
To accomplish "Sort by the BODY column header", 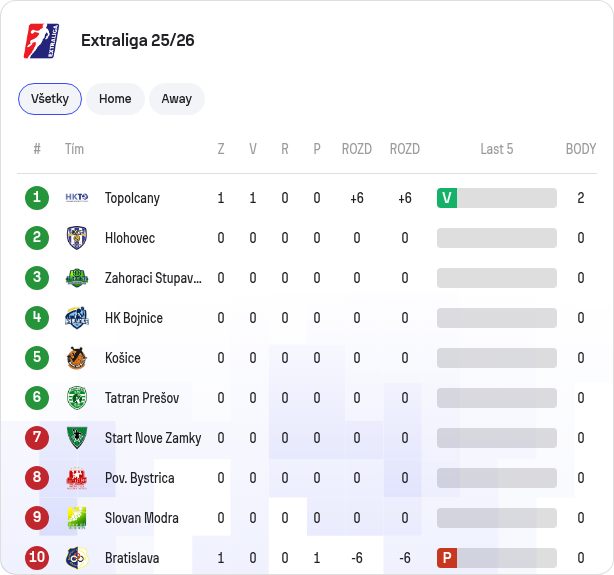I will coord(581,149).
